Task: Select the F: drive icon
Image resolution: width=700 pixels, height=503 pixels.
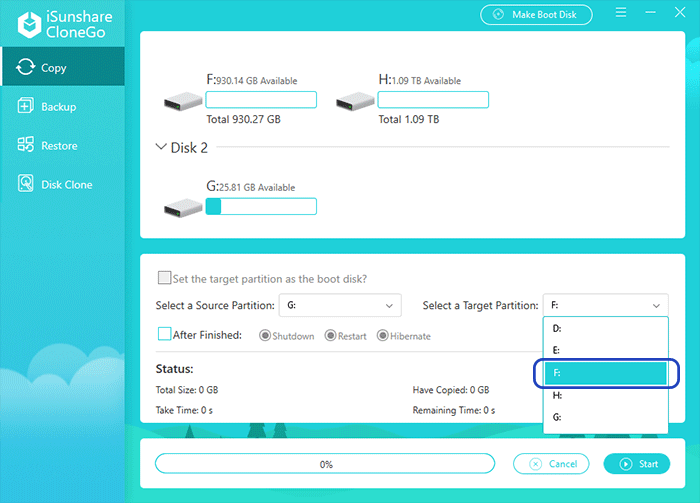Action: pos(183,101)
